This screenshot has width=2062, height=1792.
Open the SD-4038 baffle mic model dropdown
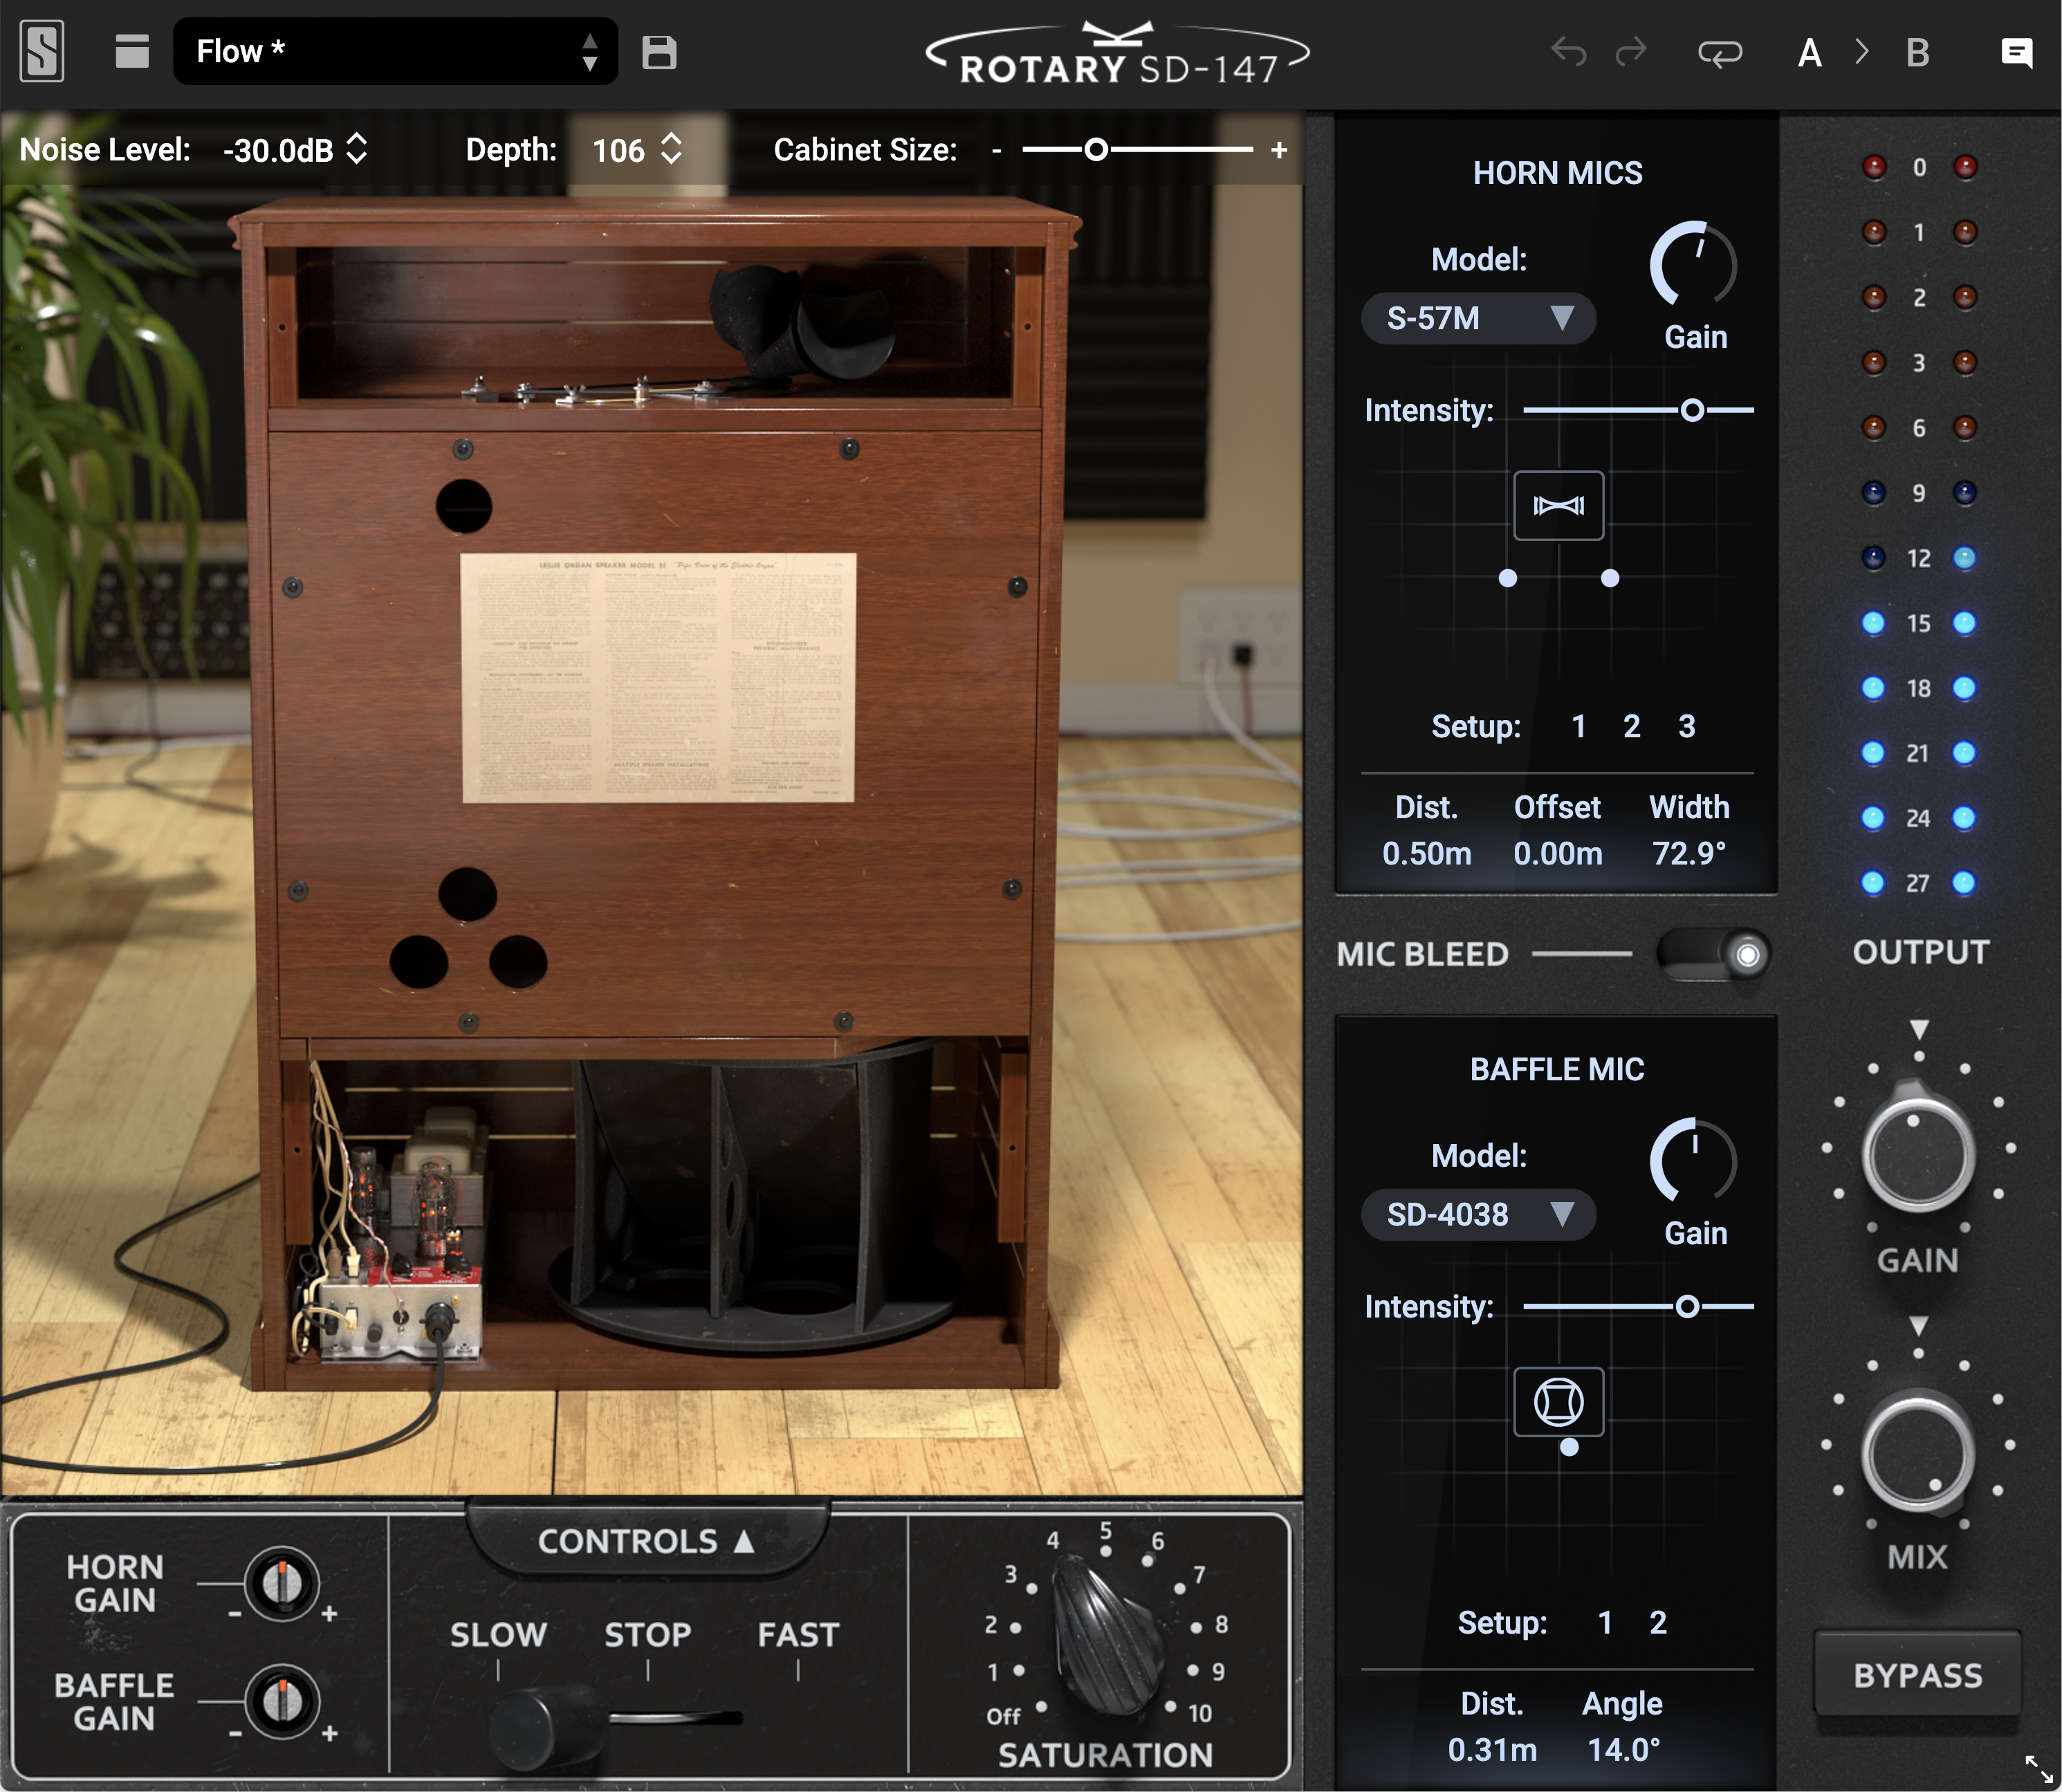click(x=1478, y=1214)
